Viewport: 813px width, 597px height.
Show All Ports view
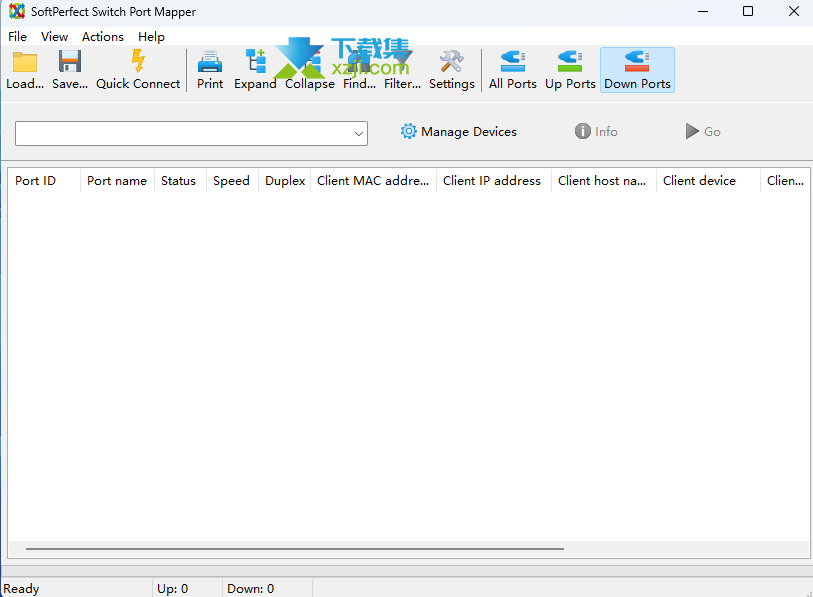513,70
